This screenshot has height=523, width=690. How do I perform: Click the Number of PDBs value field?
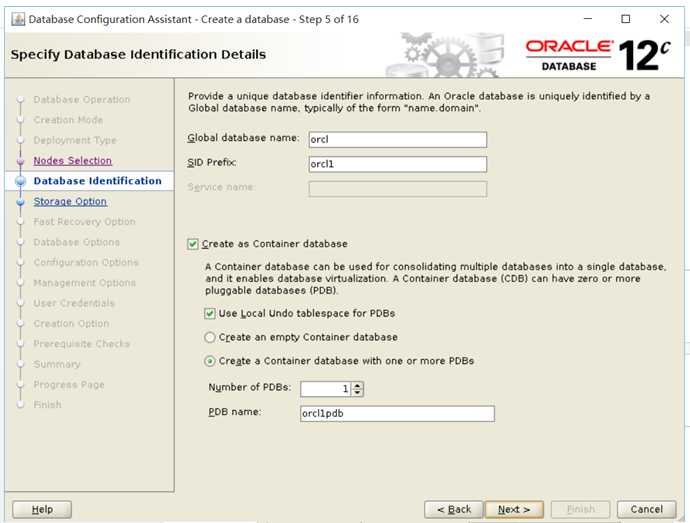(x=326, y=389)
